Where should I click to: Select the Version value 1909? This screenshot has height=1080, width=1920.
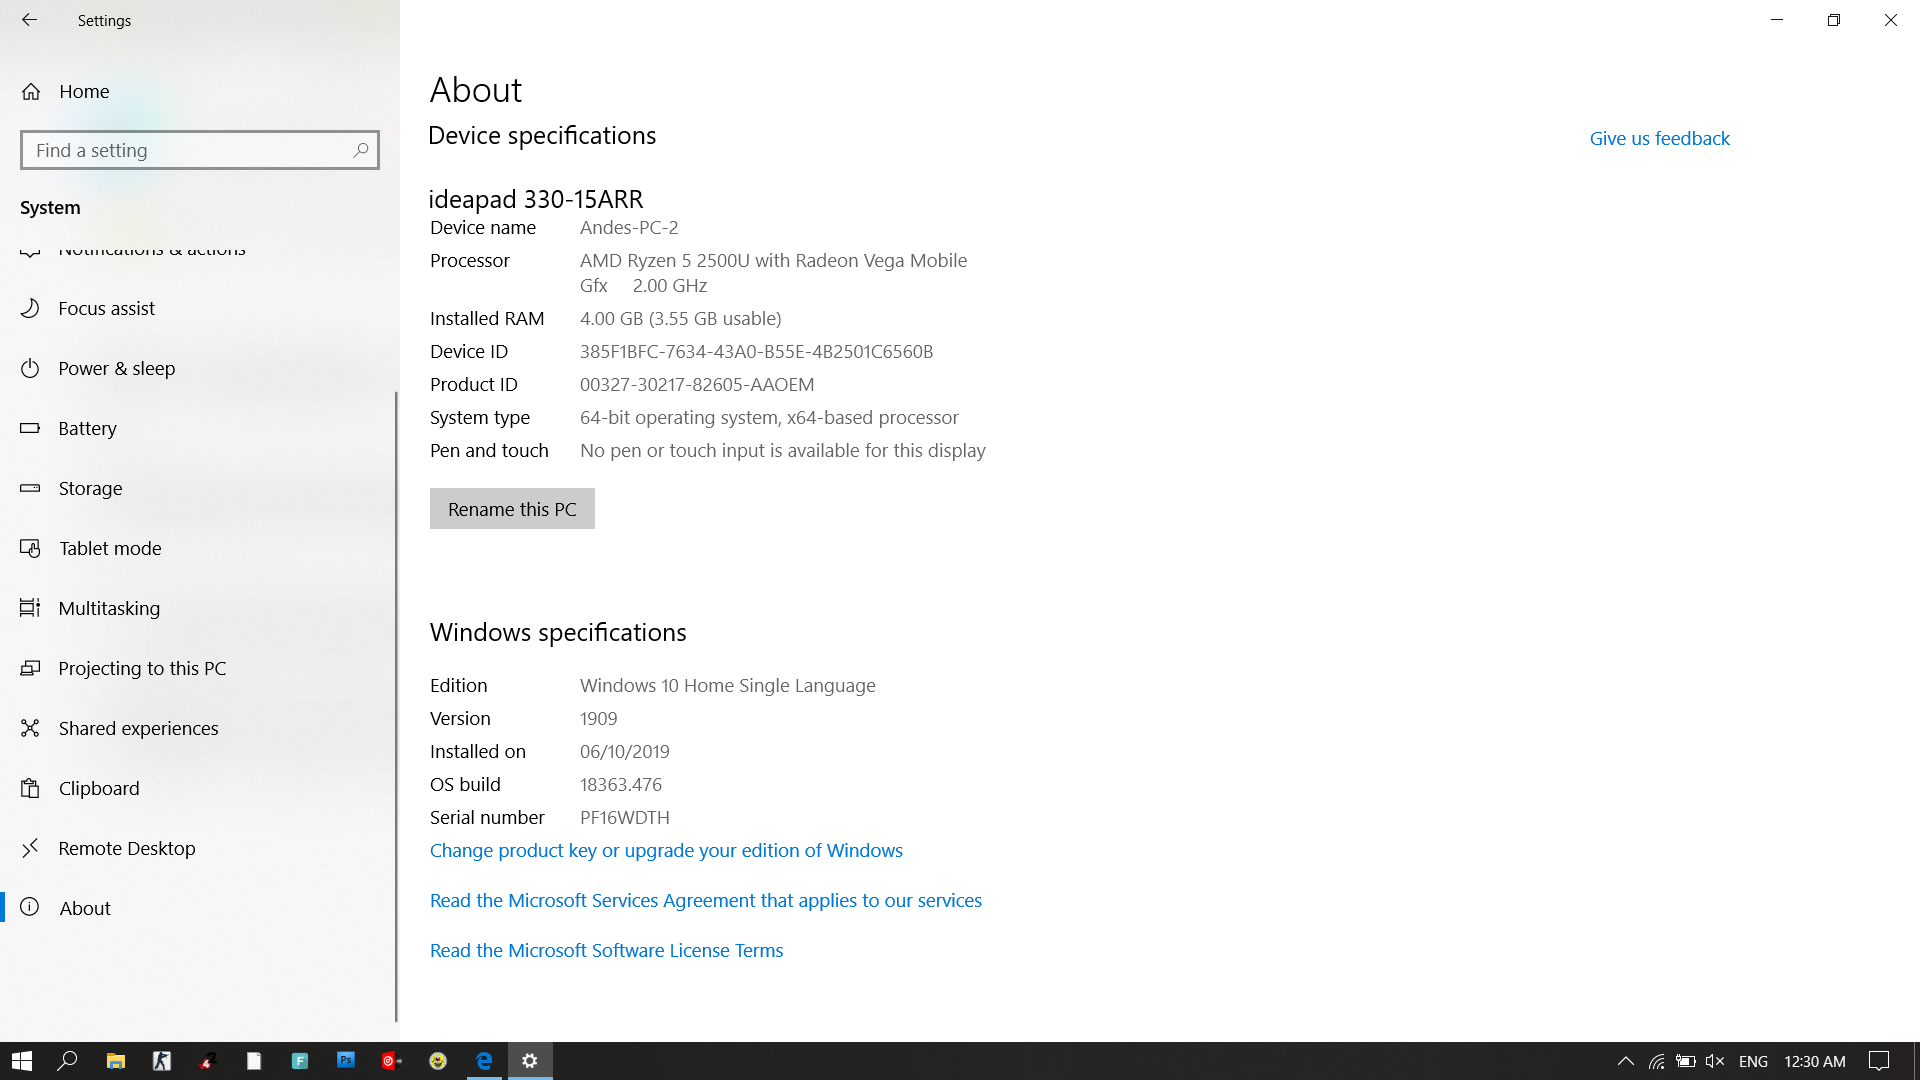pos(599,718)
